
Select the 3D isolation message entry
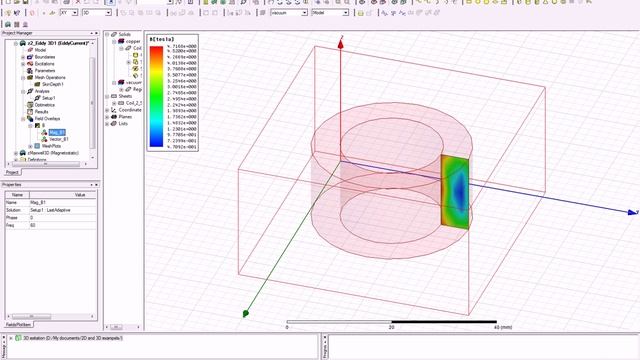[x=69, y=338]
